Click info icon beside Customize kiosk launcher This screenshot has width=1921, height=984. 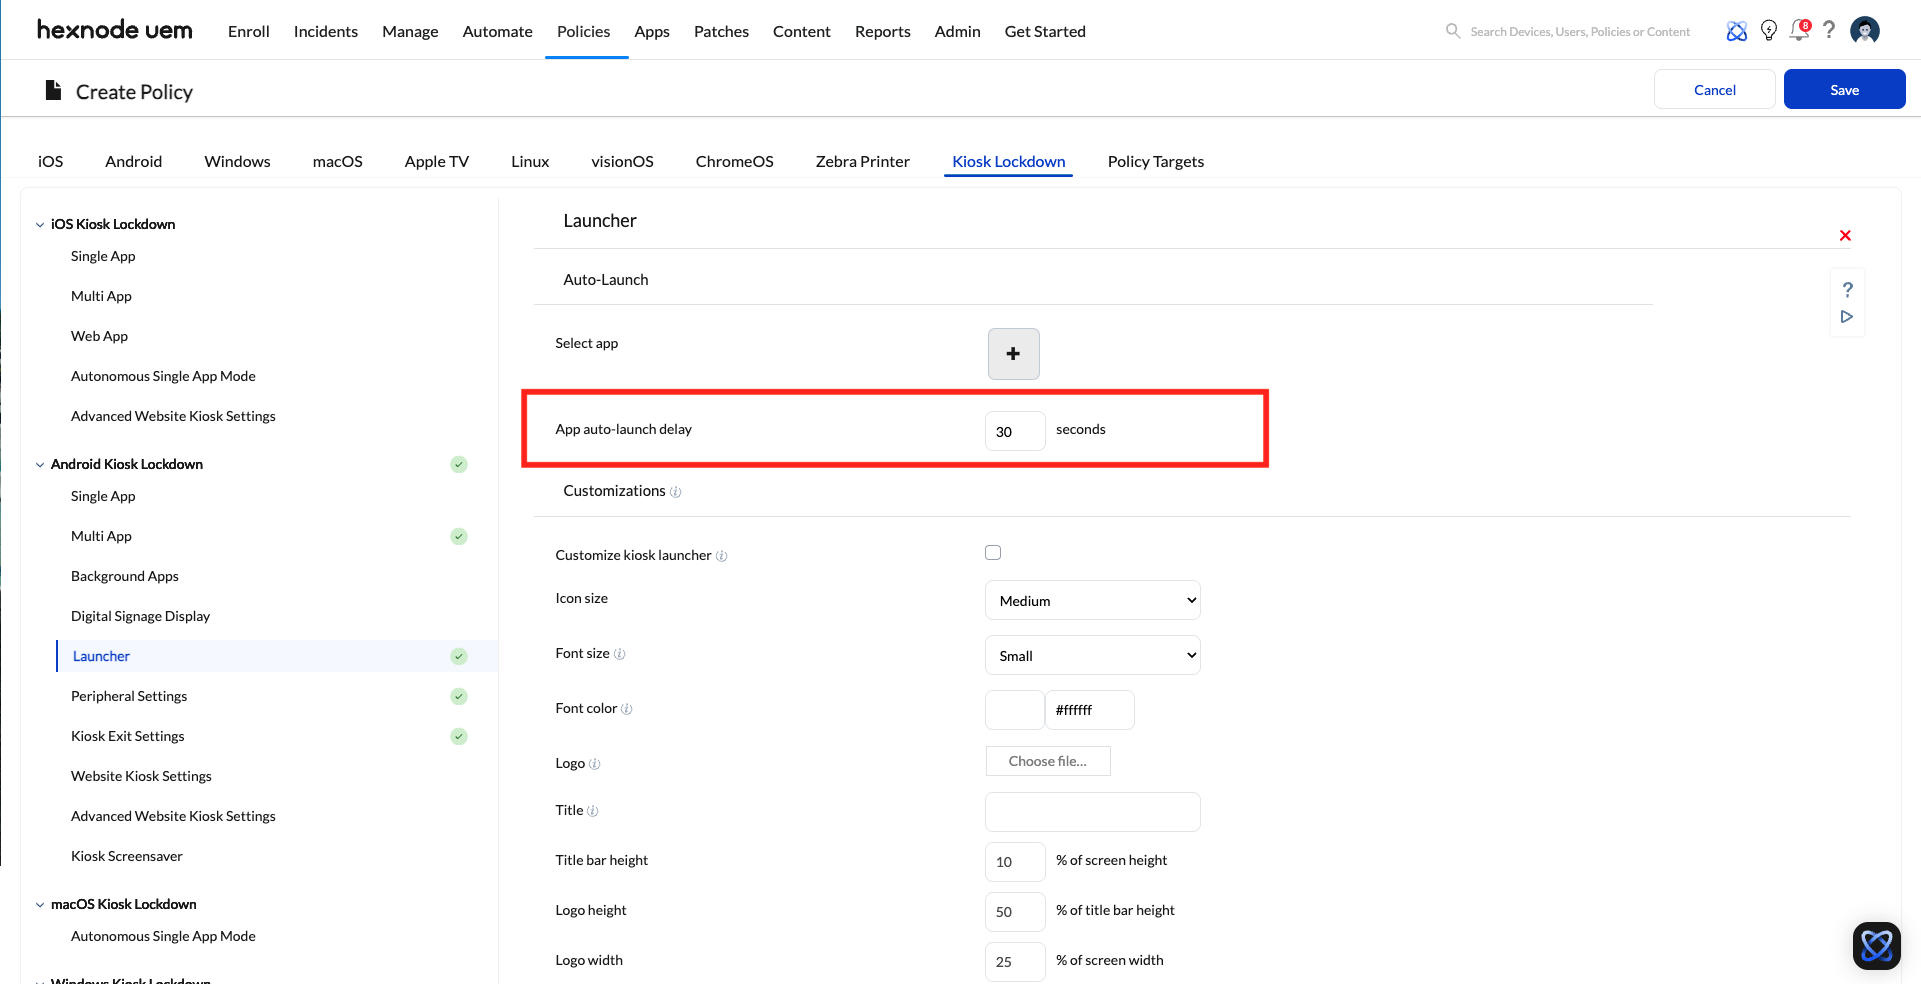point(722,556)
